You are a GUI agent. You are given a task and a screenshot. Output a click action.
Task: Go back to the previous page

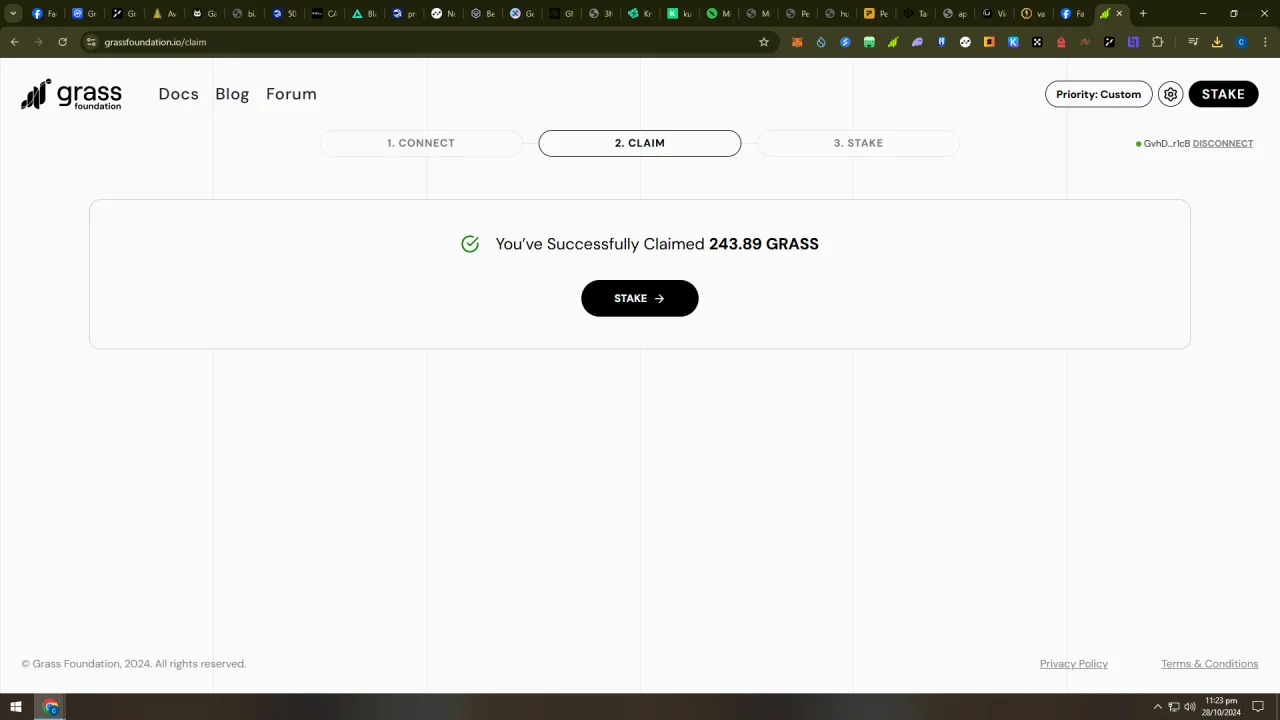click(x=15, y=42)
